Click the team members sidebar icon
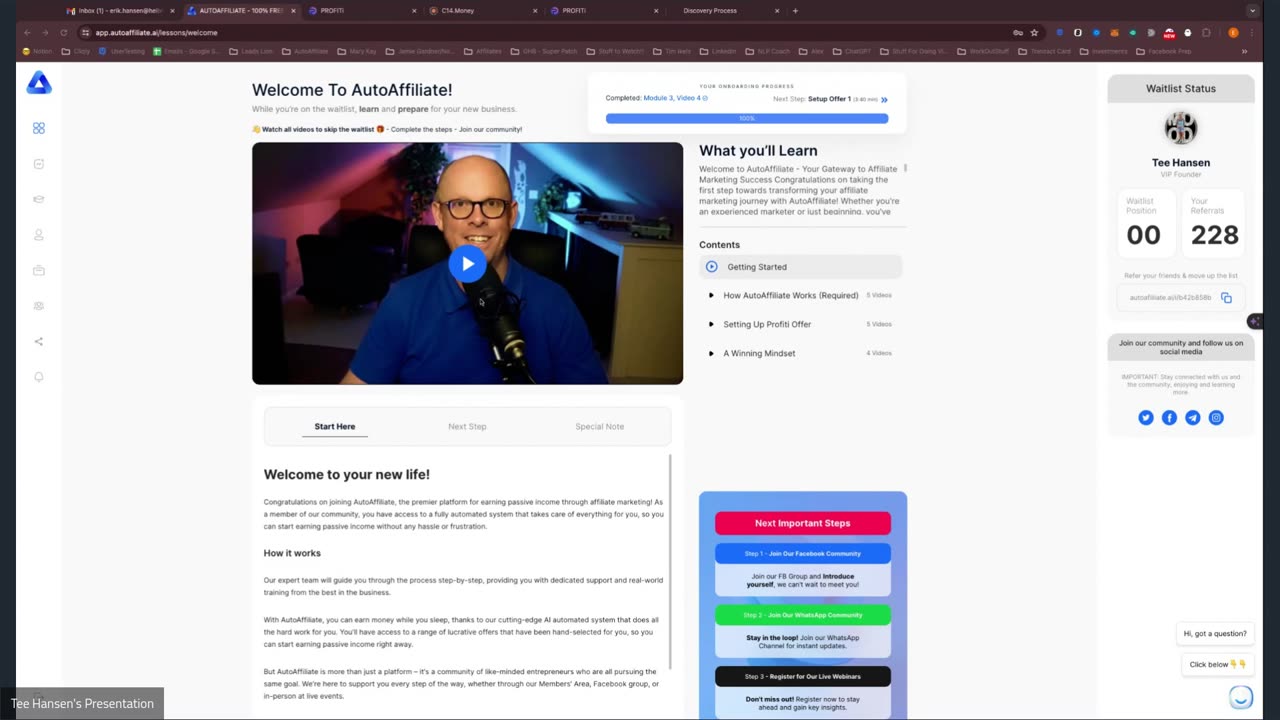 [x=39, y=306]
